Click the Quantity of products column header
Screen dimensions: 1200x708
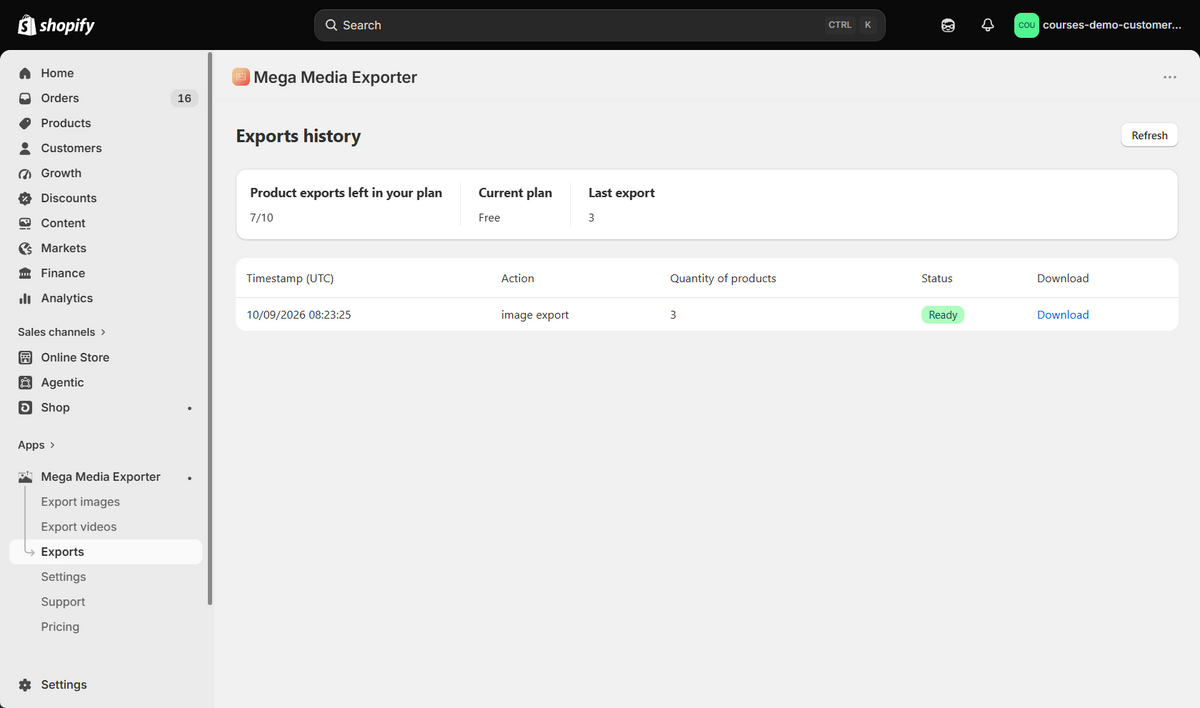click(x=723, y=278)
